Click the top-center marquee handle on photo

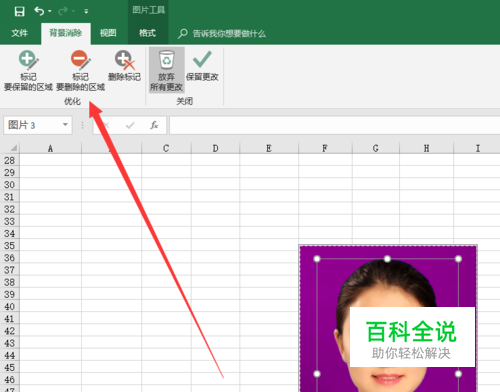[387, 259]
